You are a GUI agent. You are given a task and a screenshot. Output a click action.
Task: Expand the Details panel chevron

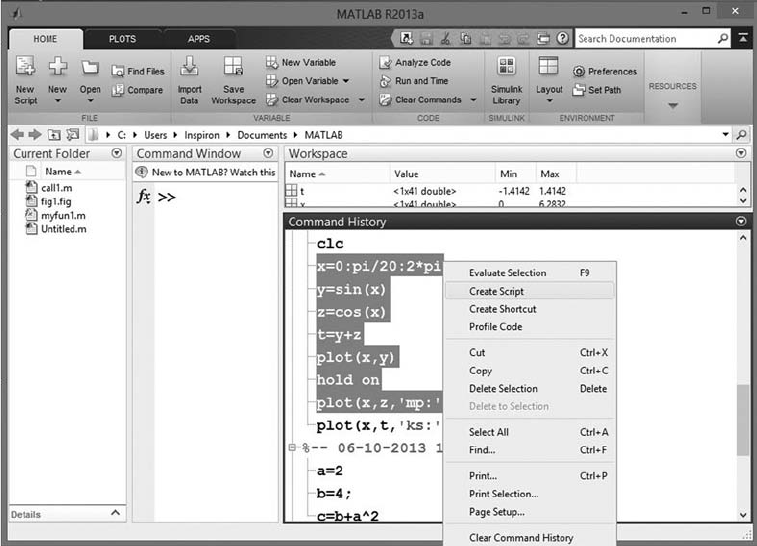pos(115,513)
